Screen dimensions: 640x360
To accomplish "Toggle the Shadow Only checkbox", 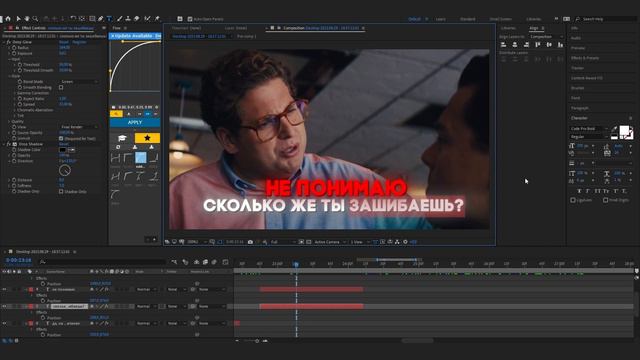I will tap(61, 191).
